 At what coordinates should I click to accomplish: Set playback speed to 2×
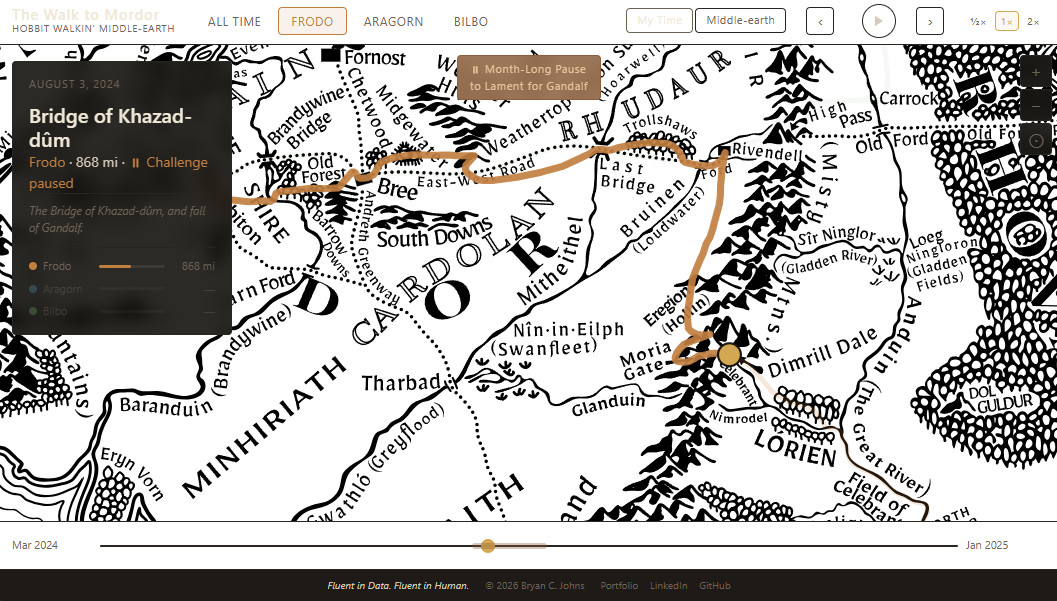1033,22
